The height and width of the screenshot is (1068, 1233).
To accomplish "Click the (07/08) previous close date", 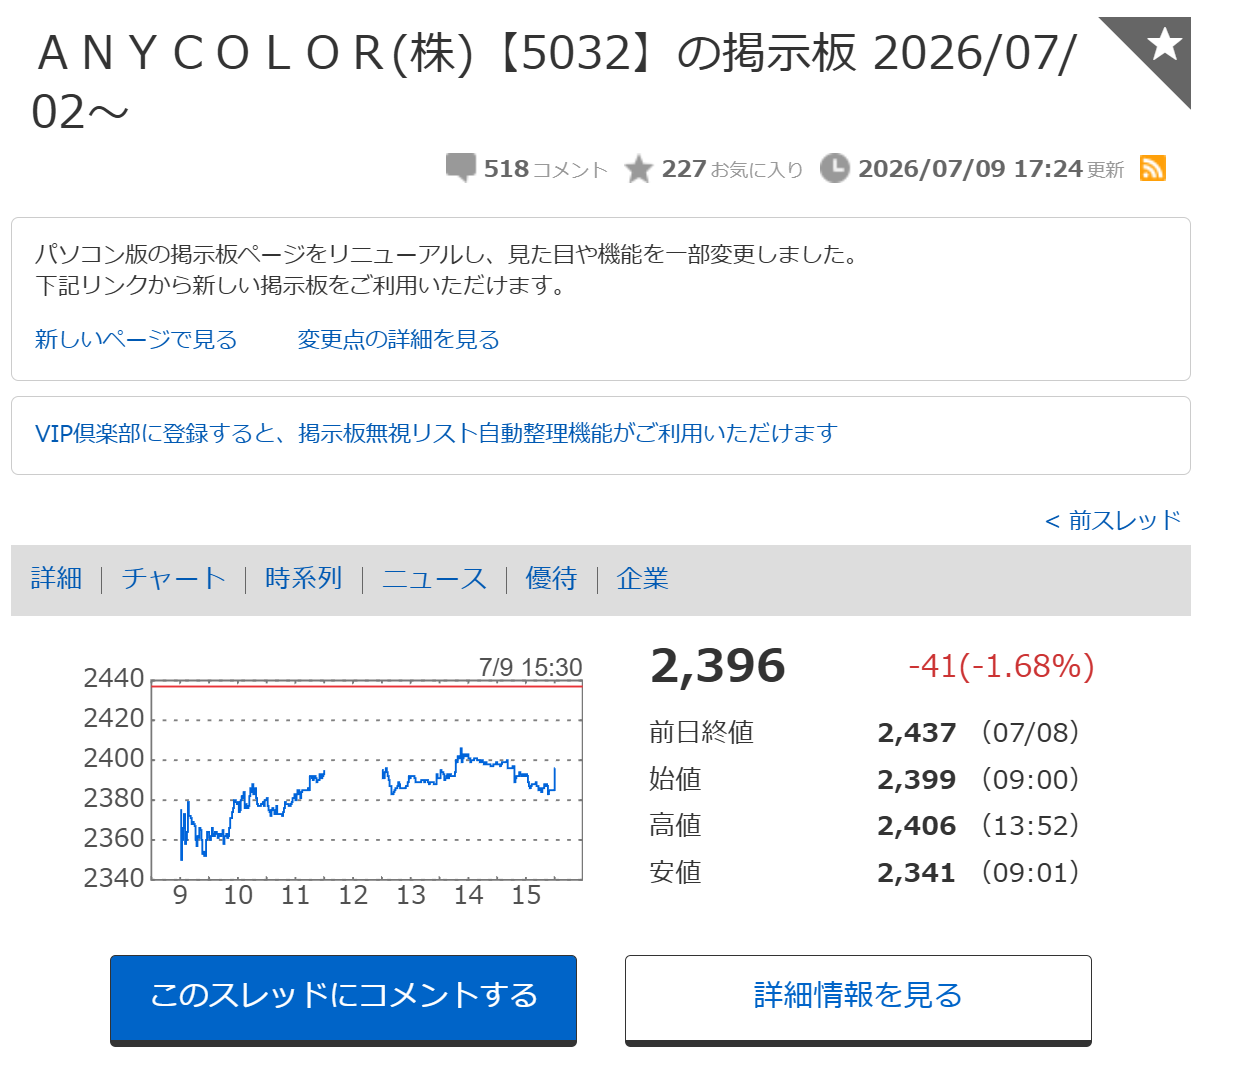I will click(1031, 733).
